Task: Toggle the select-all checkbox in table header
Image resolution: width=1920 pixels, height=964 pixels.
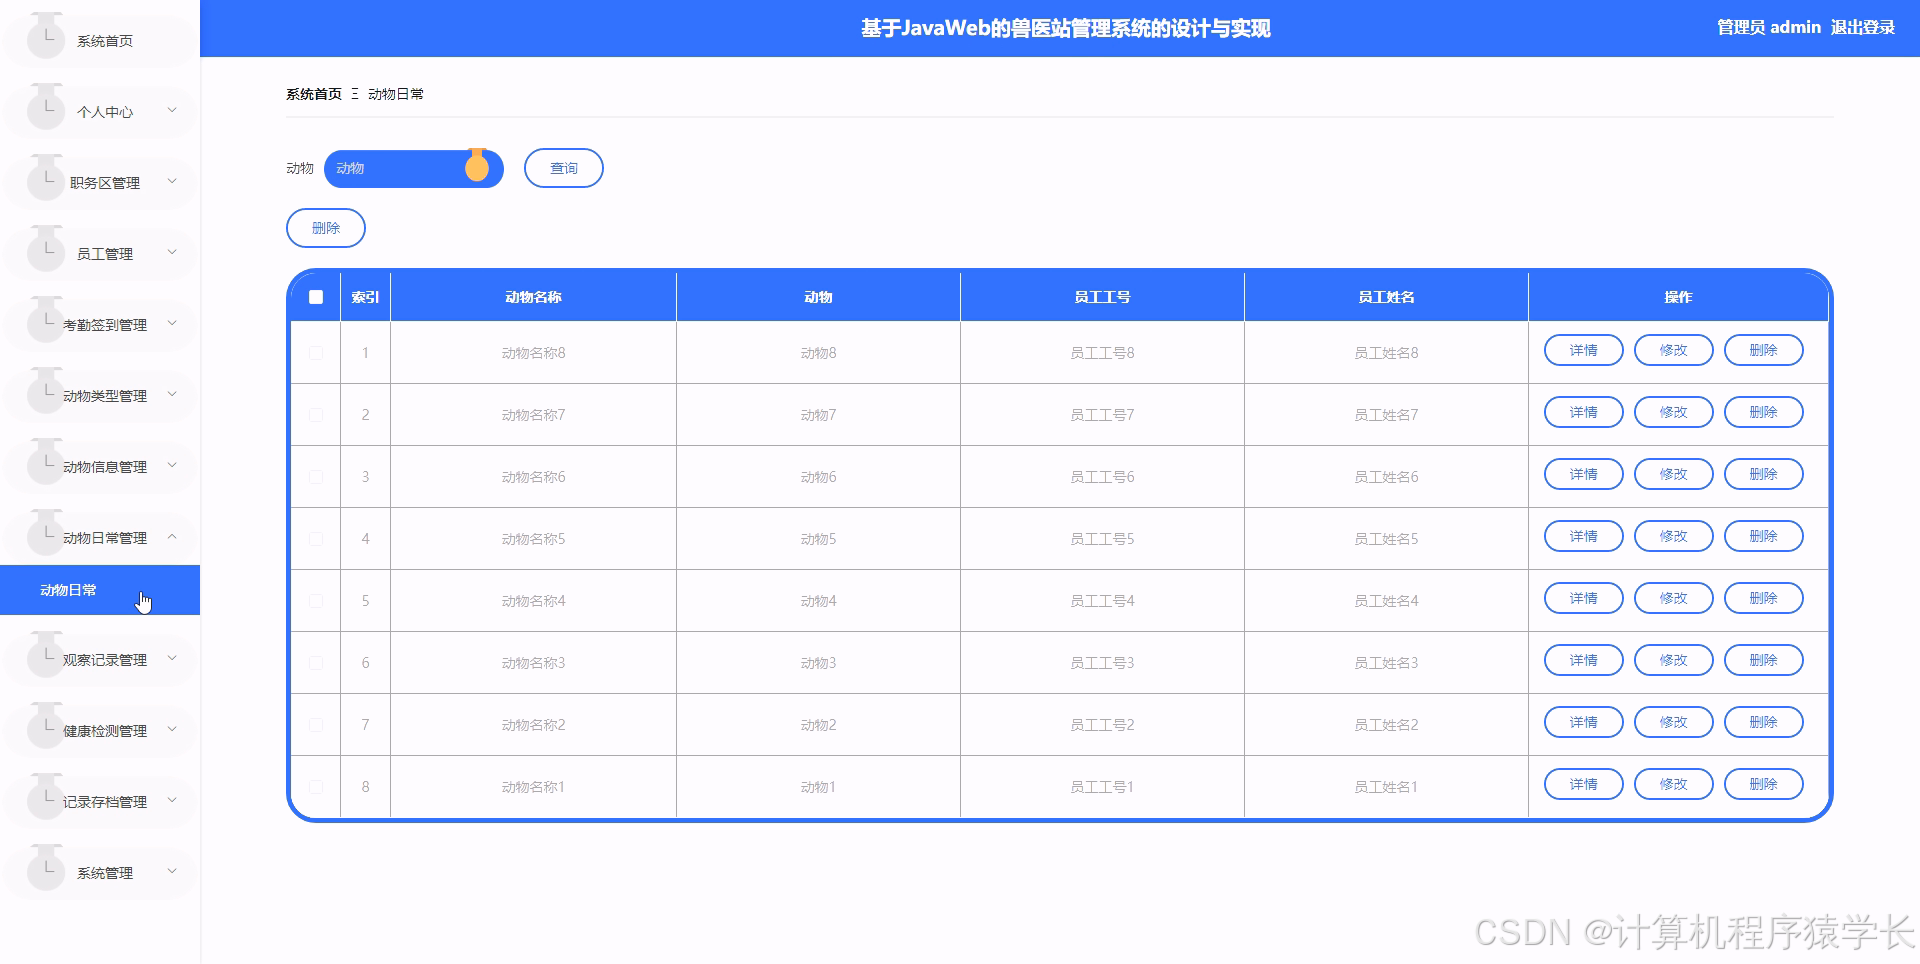Action: tap(316, 297)
